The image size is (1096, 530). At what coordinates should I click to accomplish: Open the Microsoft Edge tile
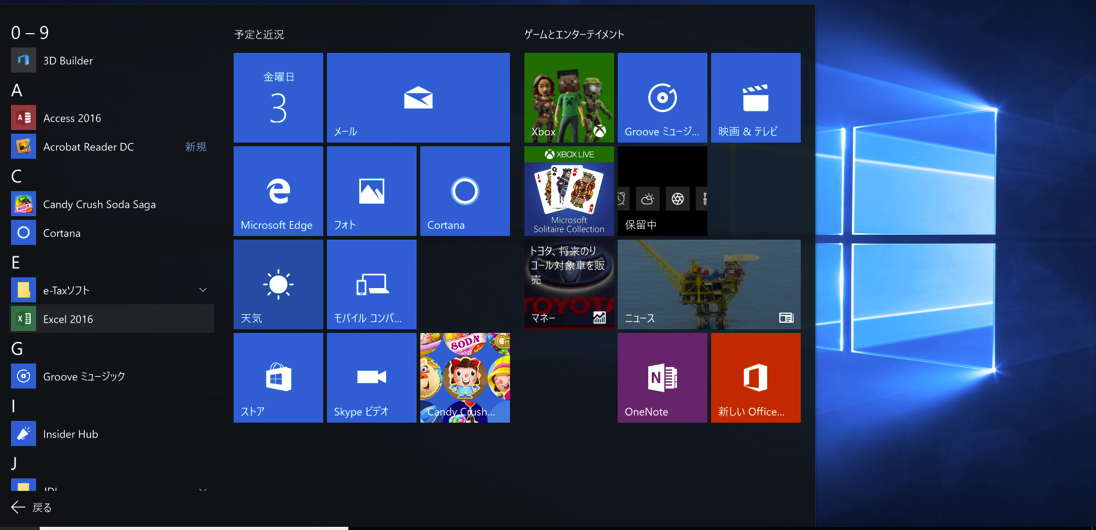point(278,191)
